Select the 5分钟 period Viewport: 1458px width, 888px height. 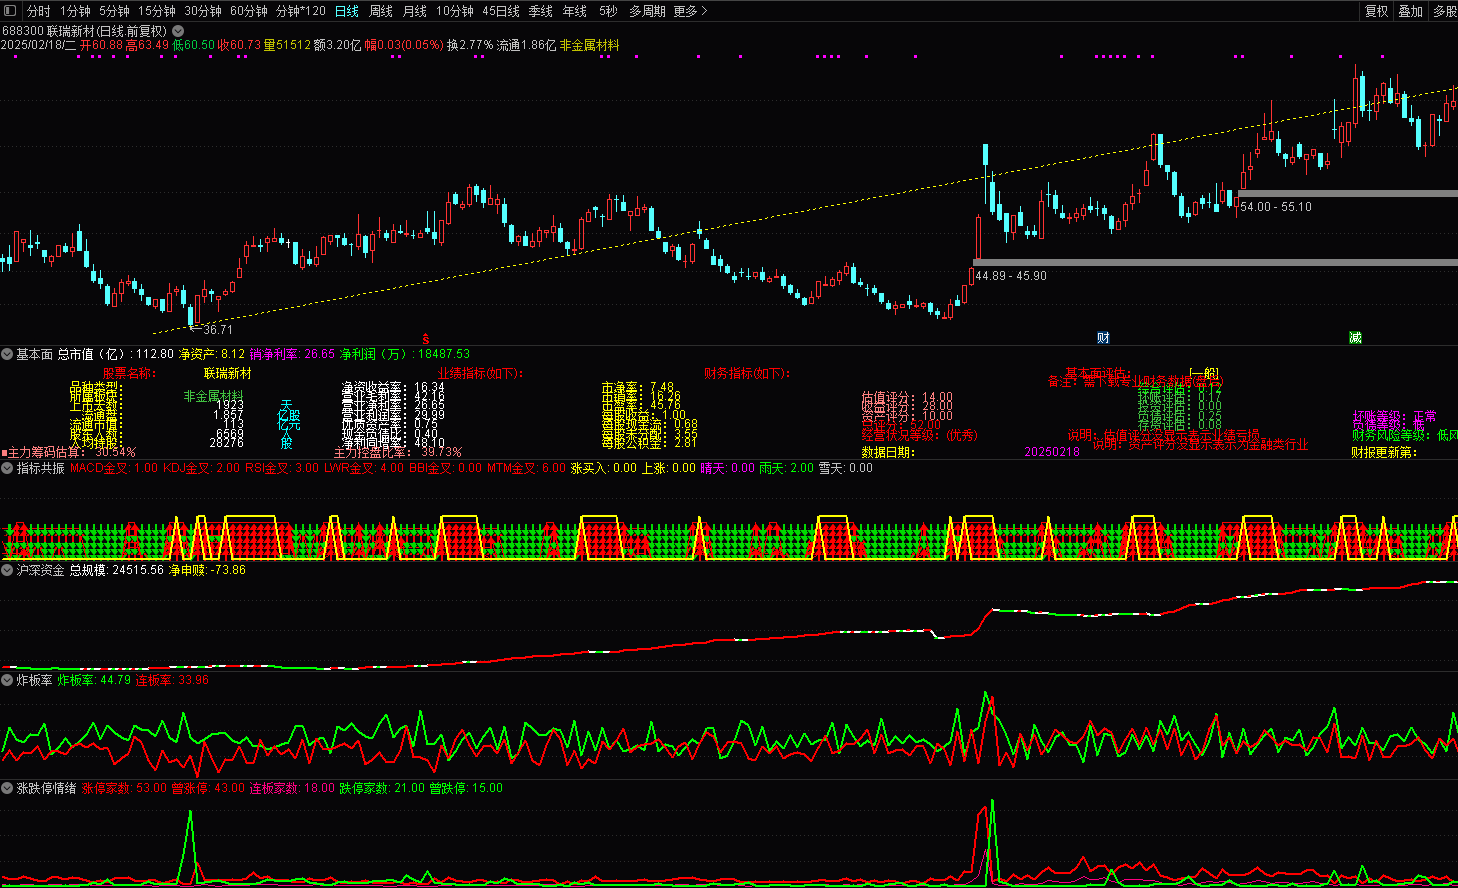point(114,11)
